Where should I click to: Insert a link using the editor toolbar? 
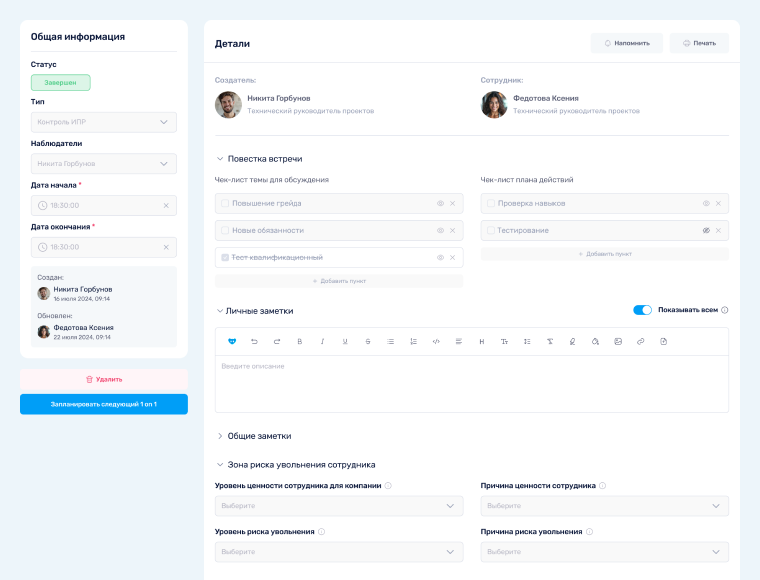coord(641,341)
